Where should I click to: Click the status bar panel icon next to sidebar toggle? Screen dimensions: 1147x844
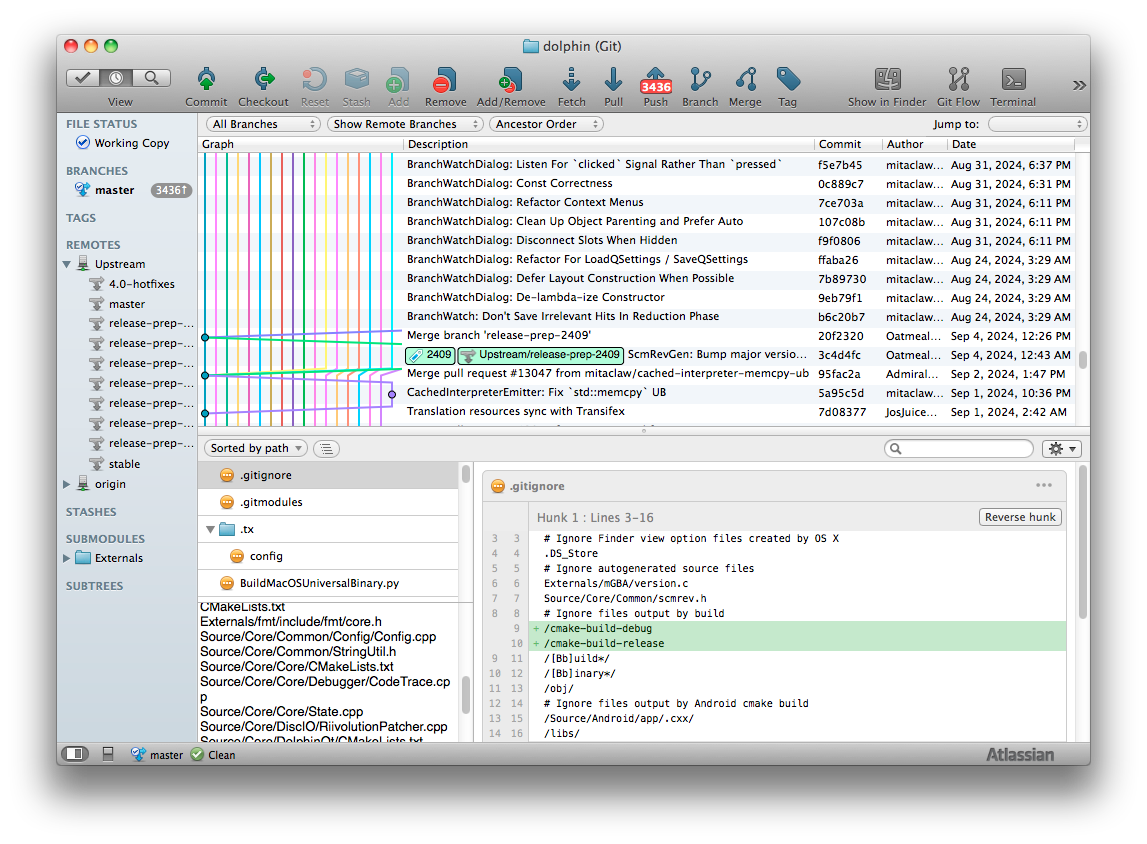108,754
